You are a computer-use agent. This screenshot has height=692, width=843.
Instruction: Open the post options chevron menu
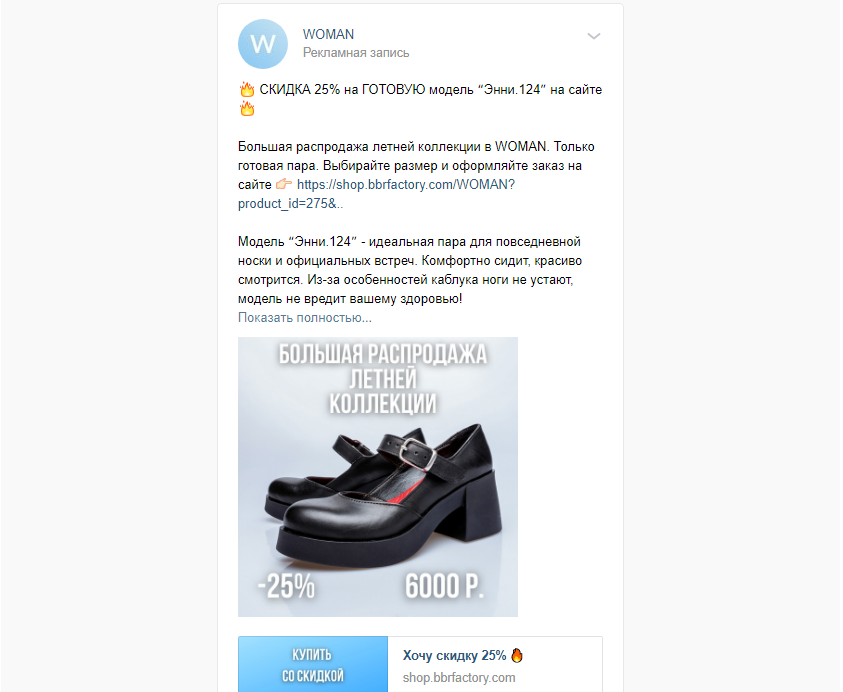tap(594, 36)
